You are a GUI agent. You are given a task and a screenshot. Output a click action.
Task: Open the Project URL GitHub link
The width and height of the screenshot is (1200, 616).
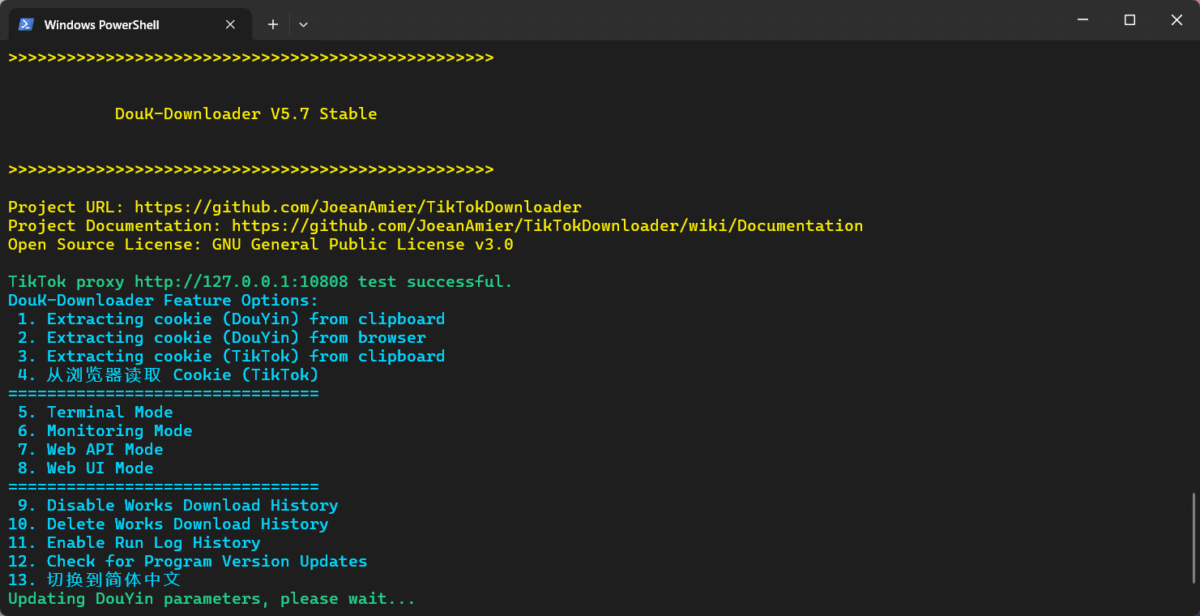pos(358,207)
